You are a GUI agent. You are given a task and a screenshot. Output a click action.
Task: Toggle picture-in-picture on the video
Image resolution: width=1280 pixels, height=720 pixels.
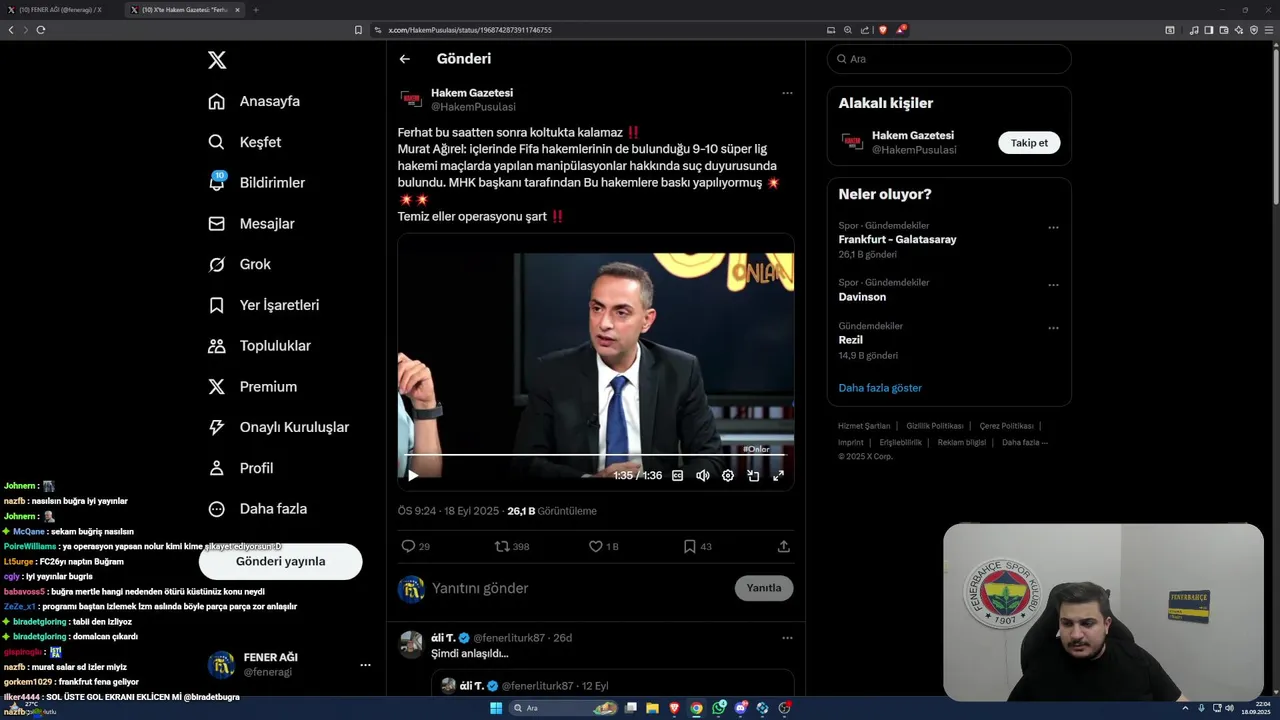[753, 476]
